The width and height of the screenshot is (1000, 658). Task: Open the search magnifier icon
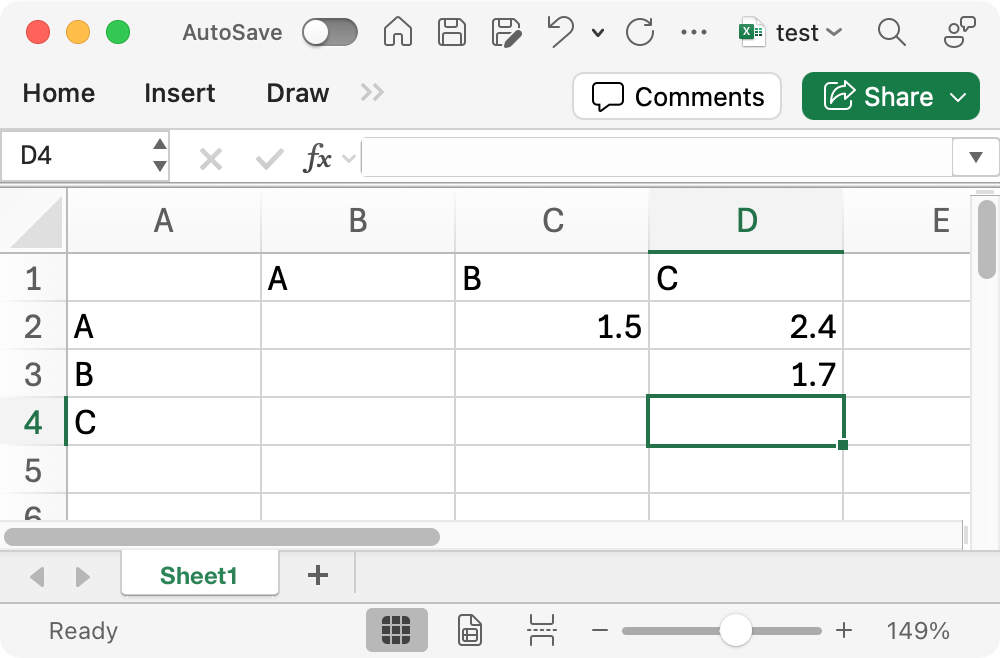pyautogui.click(x=891, y=32)
